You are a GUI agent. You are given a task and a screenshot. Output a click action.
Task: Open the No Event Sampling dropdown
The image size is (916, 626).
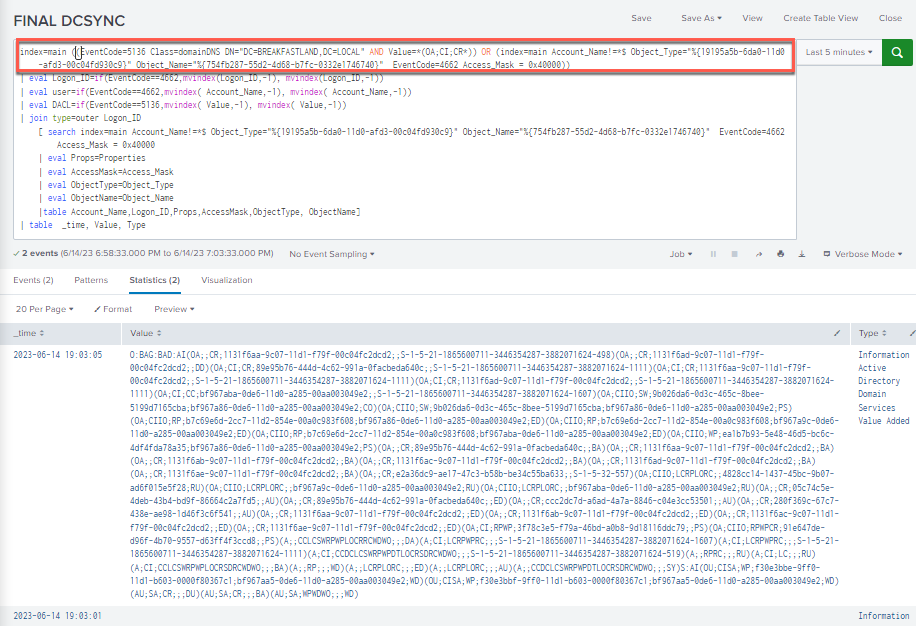pyautogui.click(x=331, y=254)
